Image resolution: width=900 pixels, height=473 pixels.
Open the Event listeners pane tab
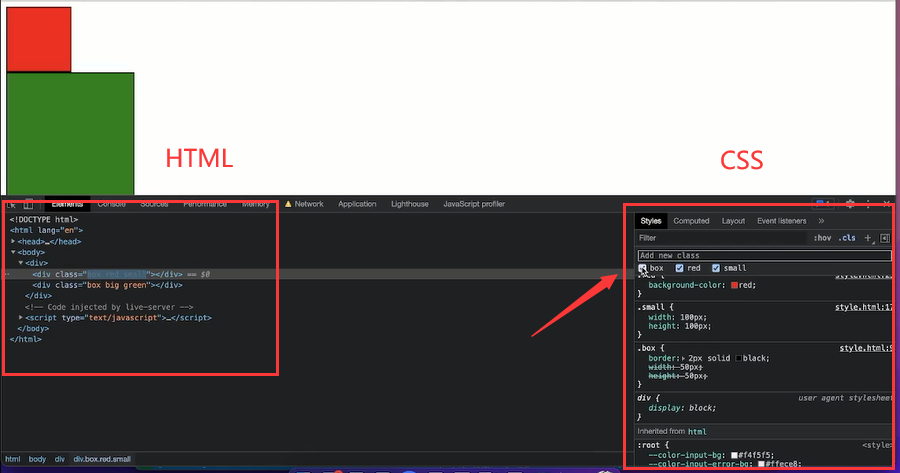(782, 221)
